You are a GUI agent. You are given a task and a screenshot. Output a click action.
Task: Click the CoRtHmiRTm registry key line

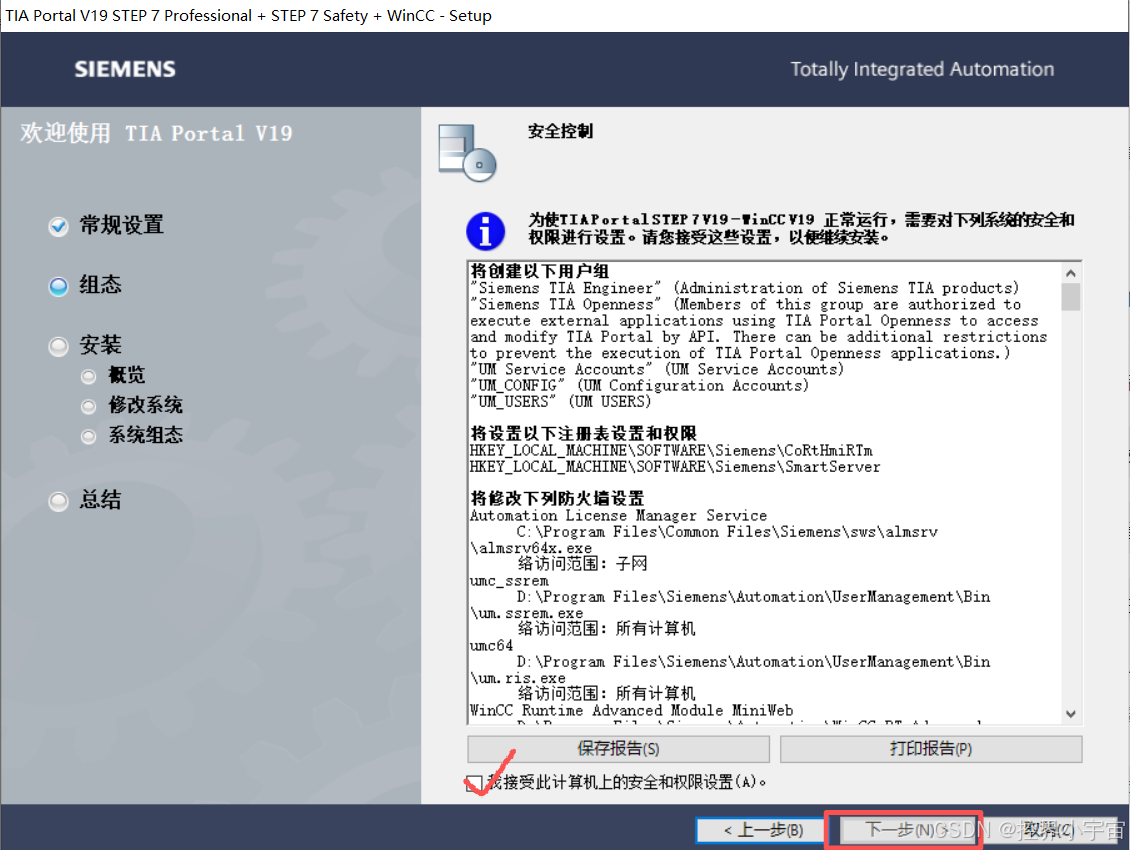[x=671, y=451]
